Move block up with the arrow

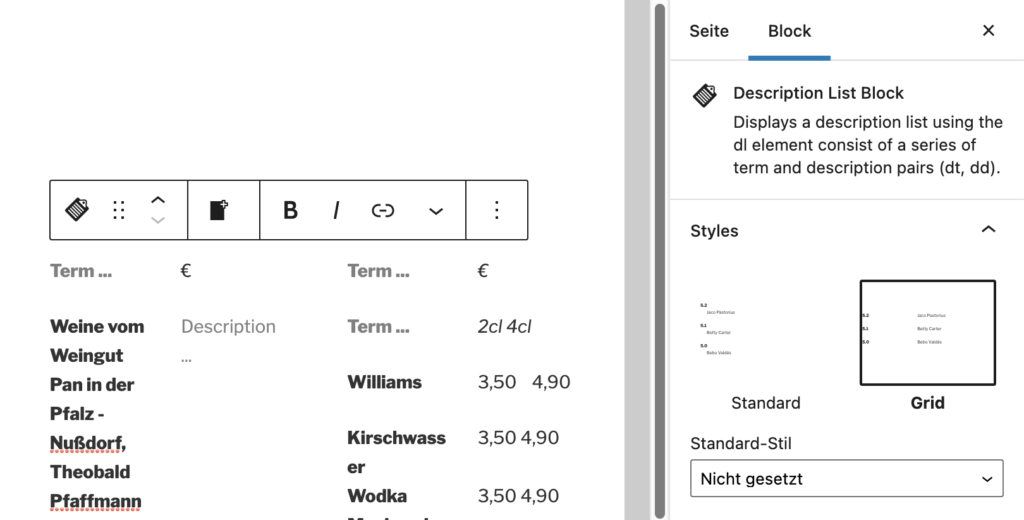click(158, 200)
